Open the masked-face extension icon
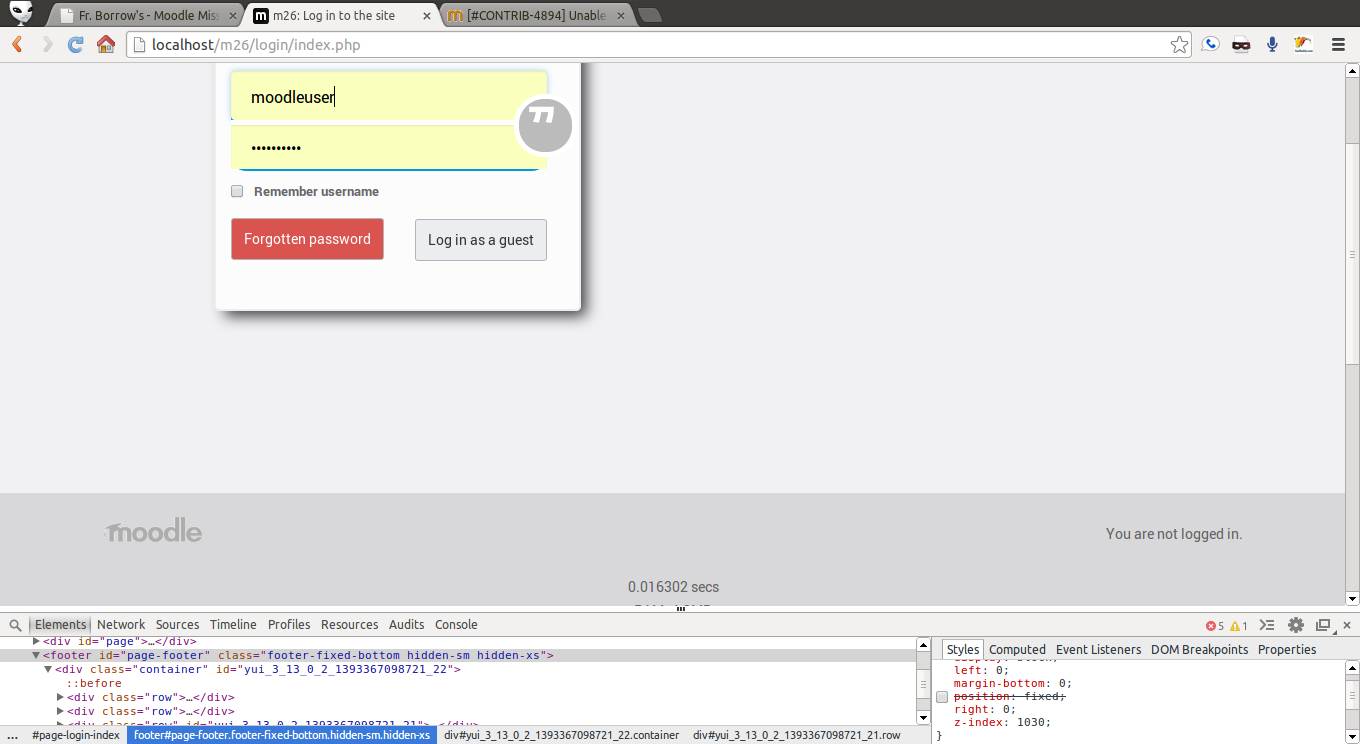1360x744 pixels. click(x=1241, y=44)
